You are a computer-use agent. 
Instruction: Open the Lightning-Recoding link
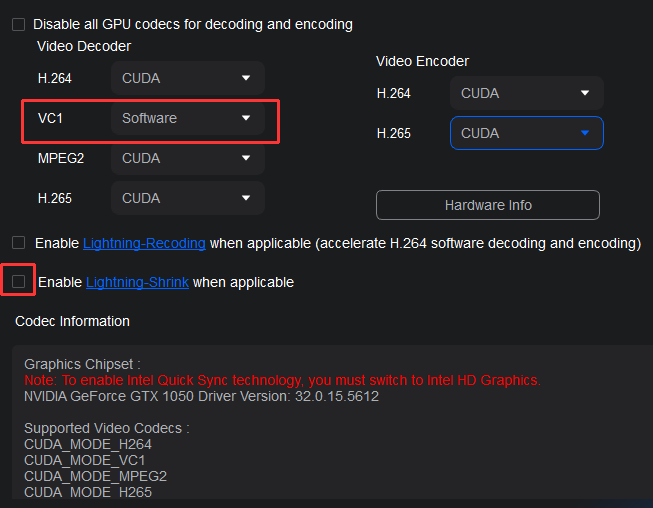[x=144, y=243]
